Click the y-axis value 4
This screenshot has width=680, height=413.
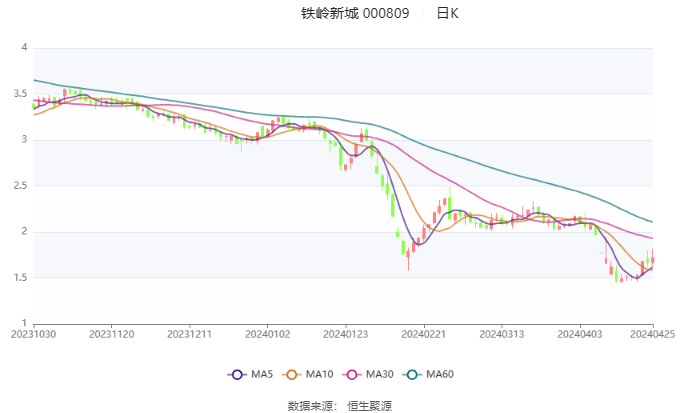(x=24, y=47)
